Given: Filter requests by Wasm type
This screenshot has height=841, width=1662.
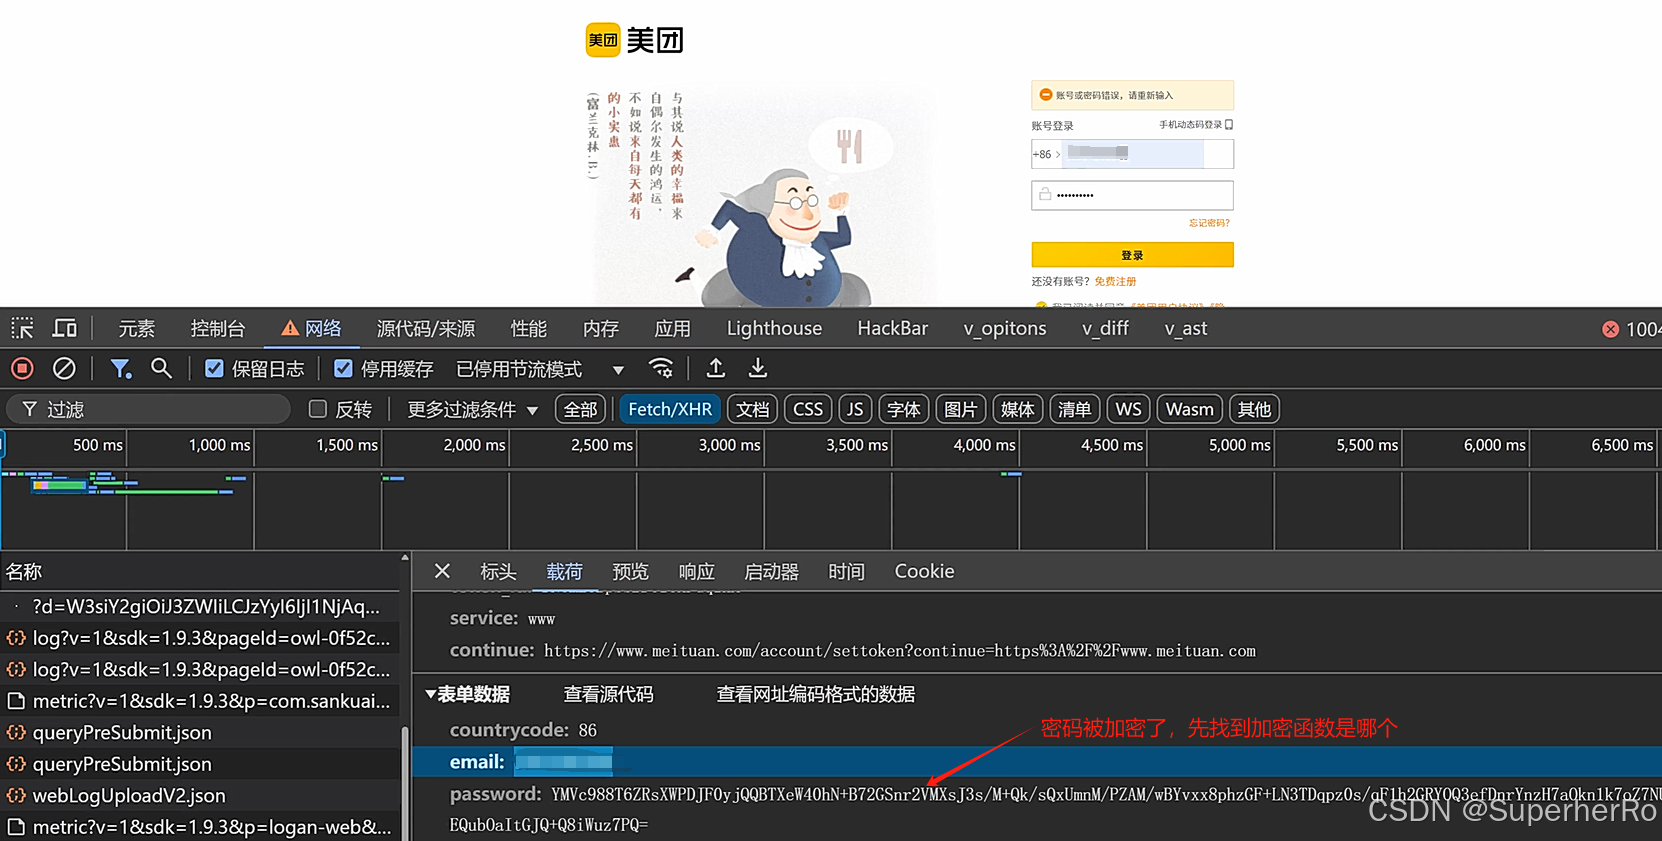Looking at the screenshot, I should [x=1189, y=409].
